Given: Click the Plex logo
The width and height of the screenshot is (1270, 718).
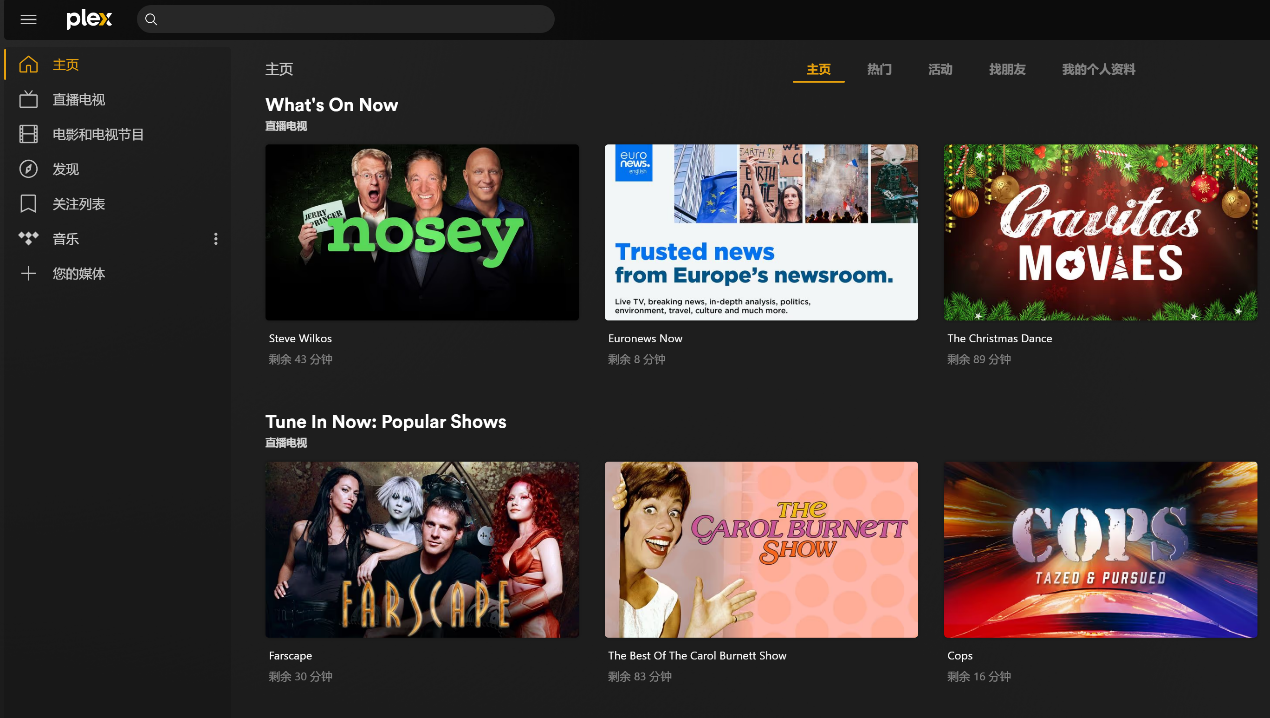Looking at the screenshot, I should (89, 19).
